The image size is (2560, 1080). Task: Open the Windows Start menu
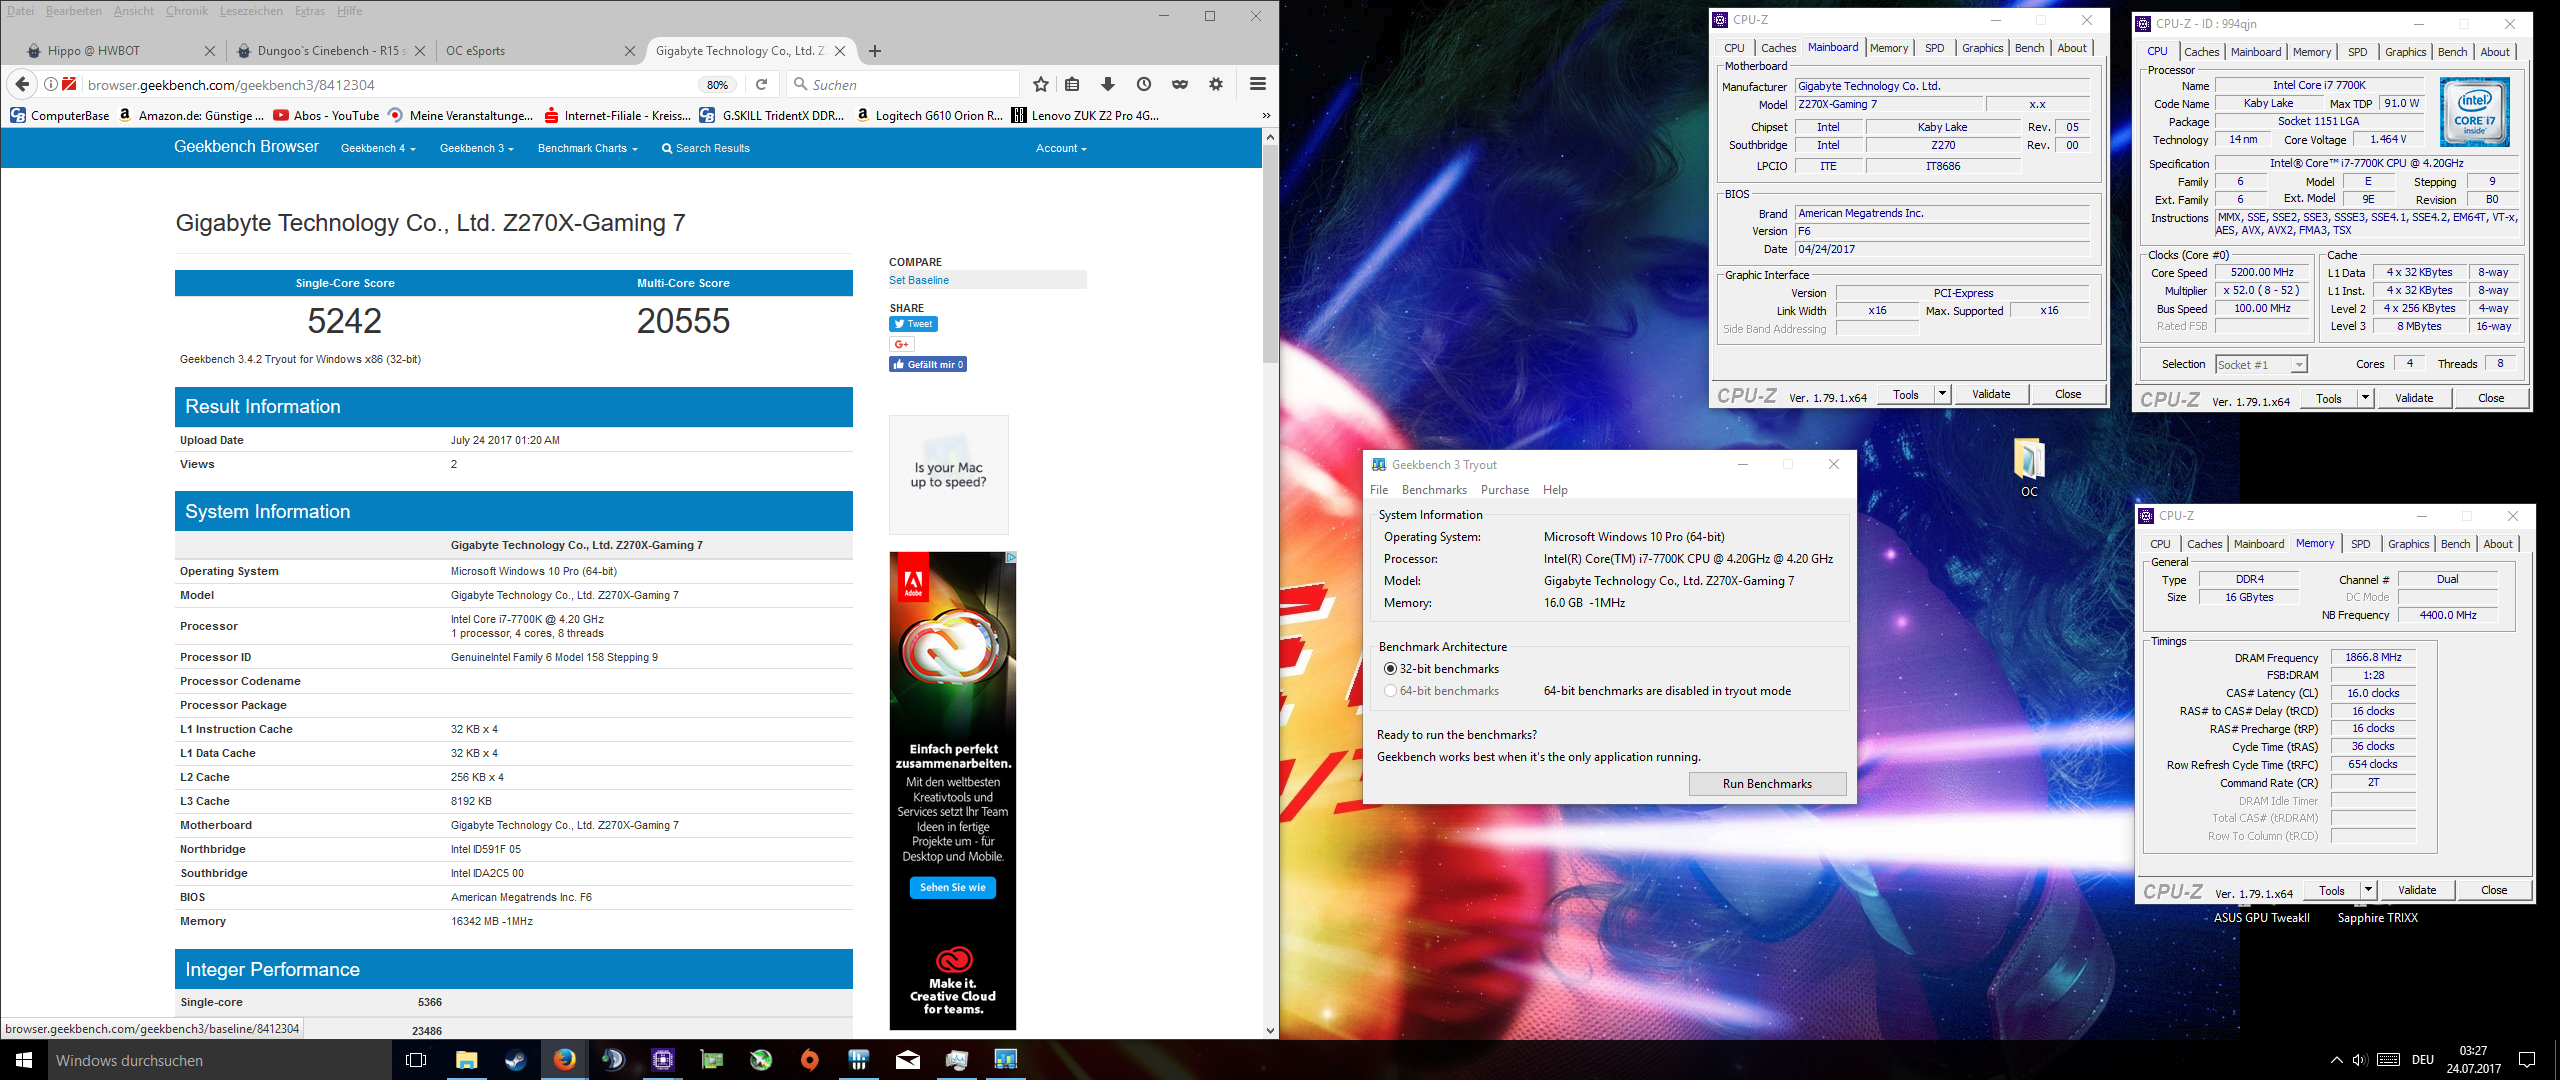click(24, 1060)
